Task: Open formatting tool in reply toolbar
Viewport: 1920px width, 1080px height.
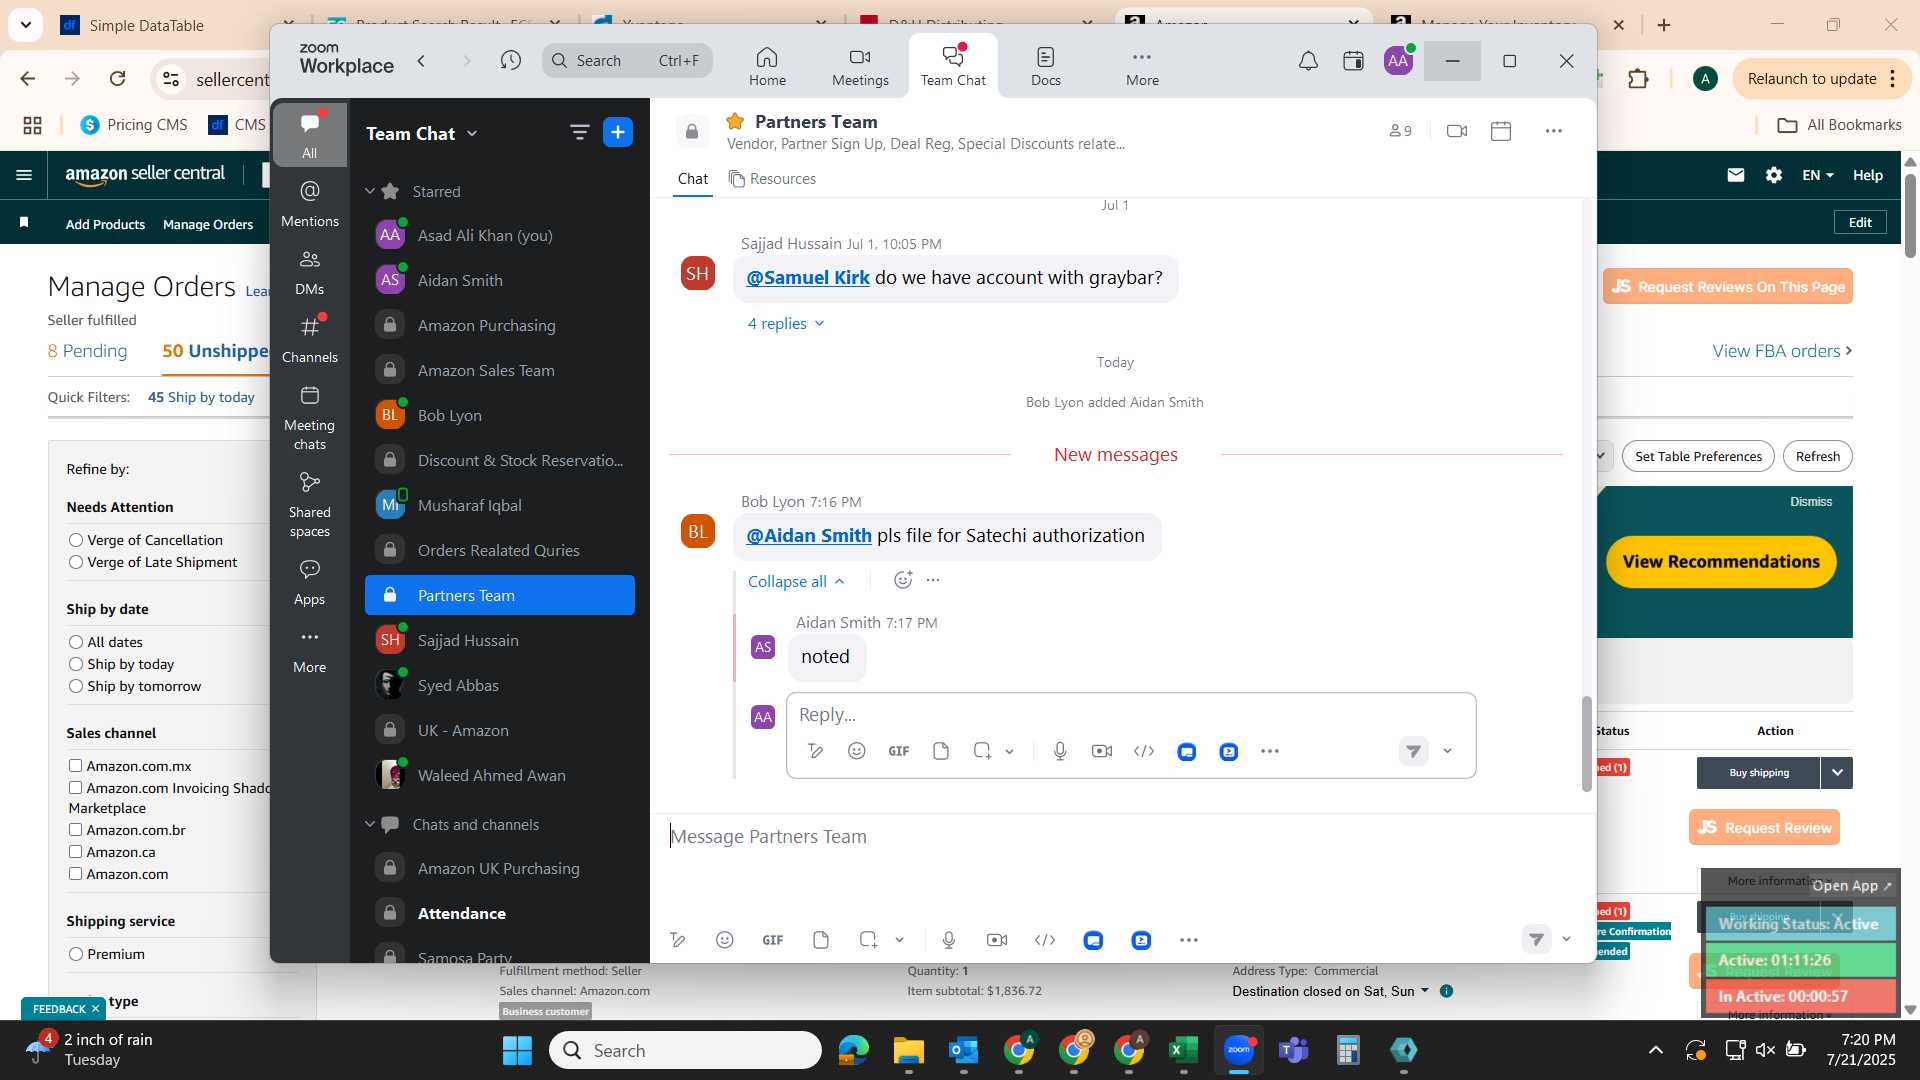Action: click(815, 751)
